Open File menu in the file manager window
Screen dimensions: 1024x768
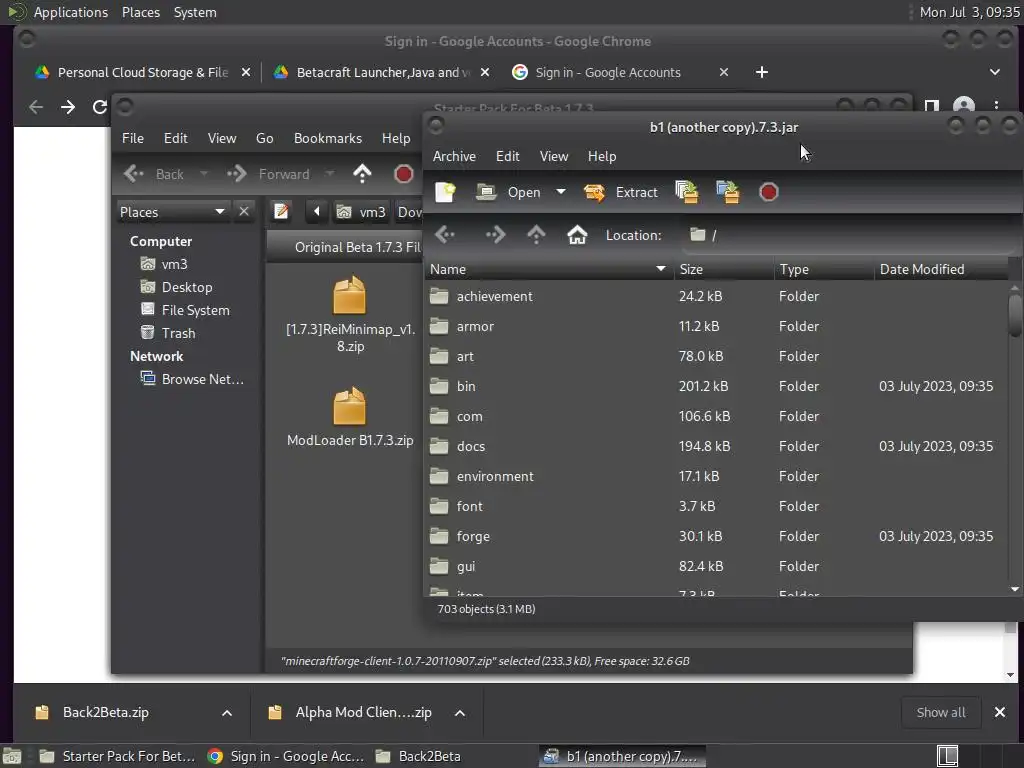click(x=133, y=138)
